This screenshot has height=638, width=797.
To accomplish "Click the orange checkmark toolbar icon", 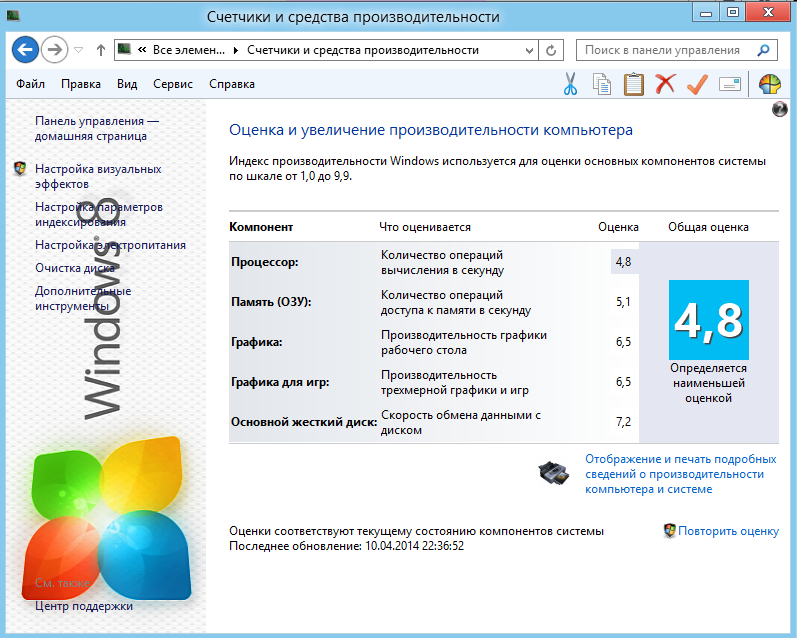I will 697,84.
